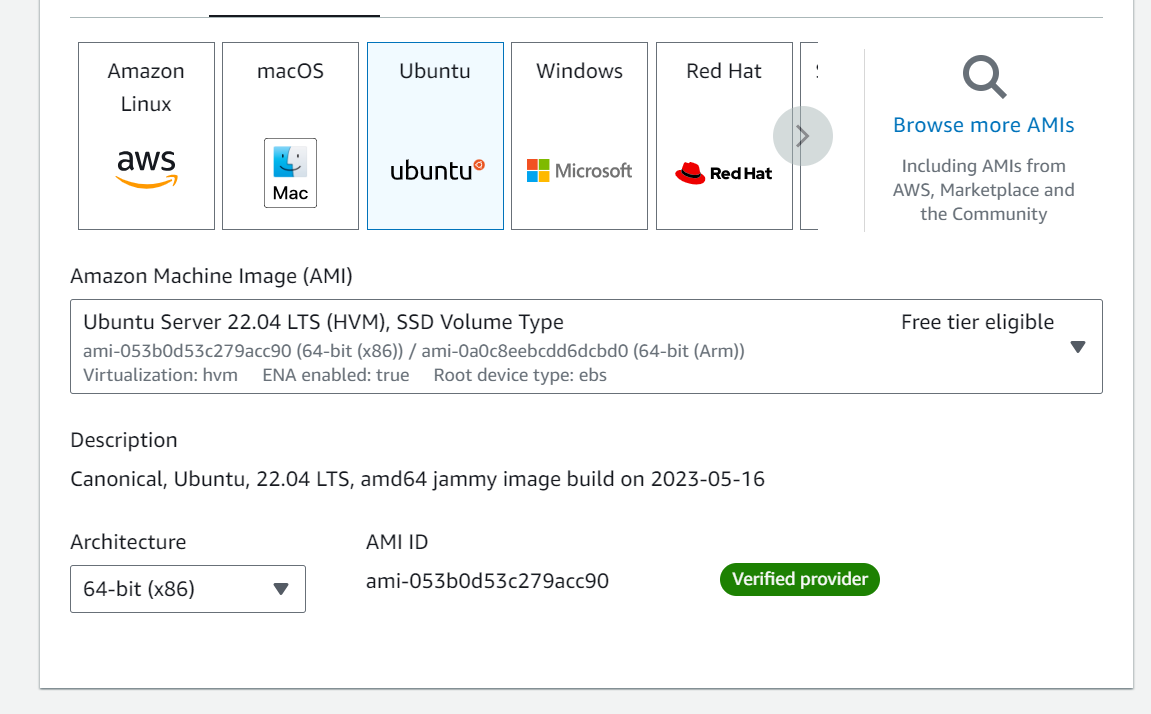Click the Canonical Ubuntu description text

pos(417,479)
